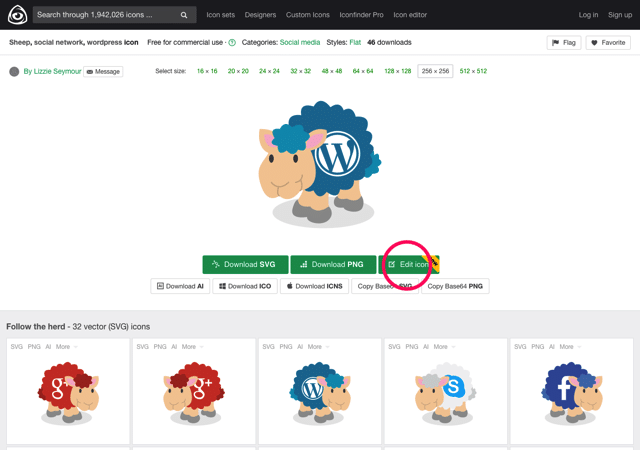Select size 512 x 512

pos(473,71)
